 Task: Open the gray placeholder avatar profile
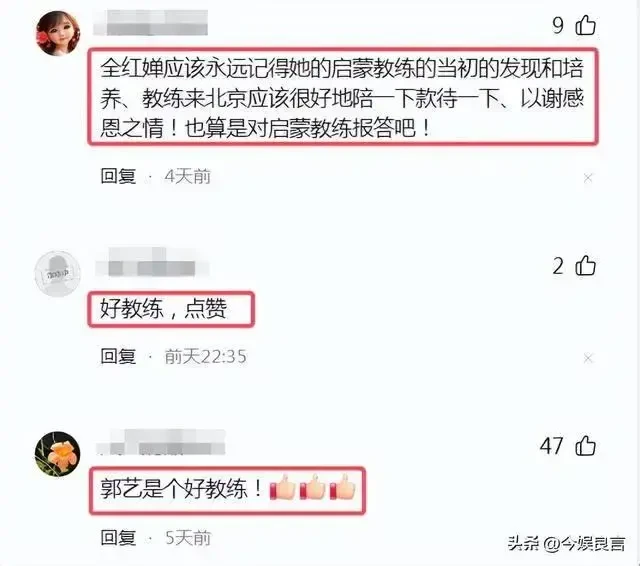coord(57,273)
